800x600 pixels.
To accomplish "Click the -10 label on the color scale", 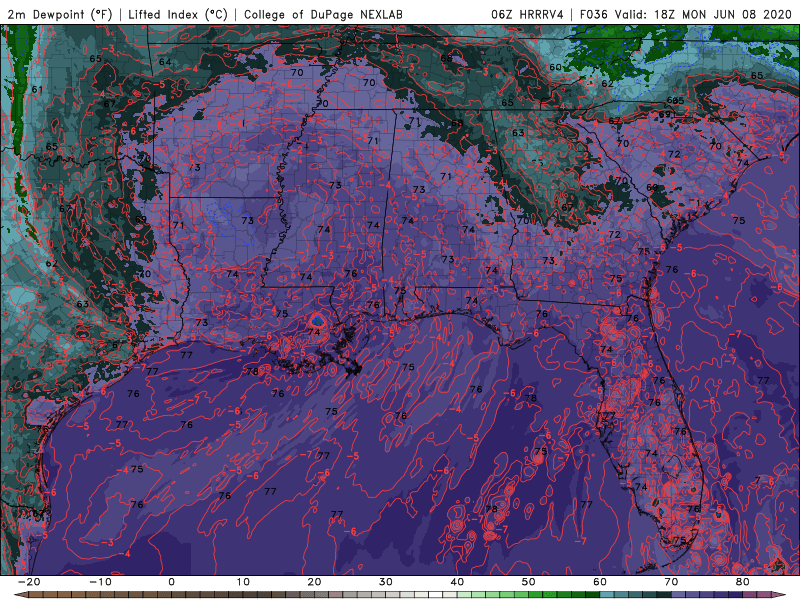I will click(x=100, y=582).
